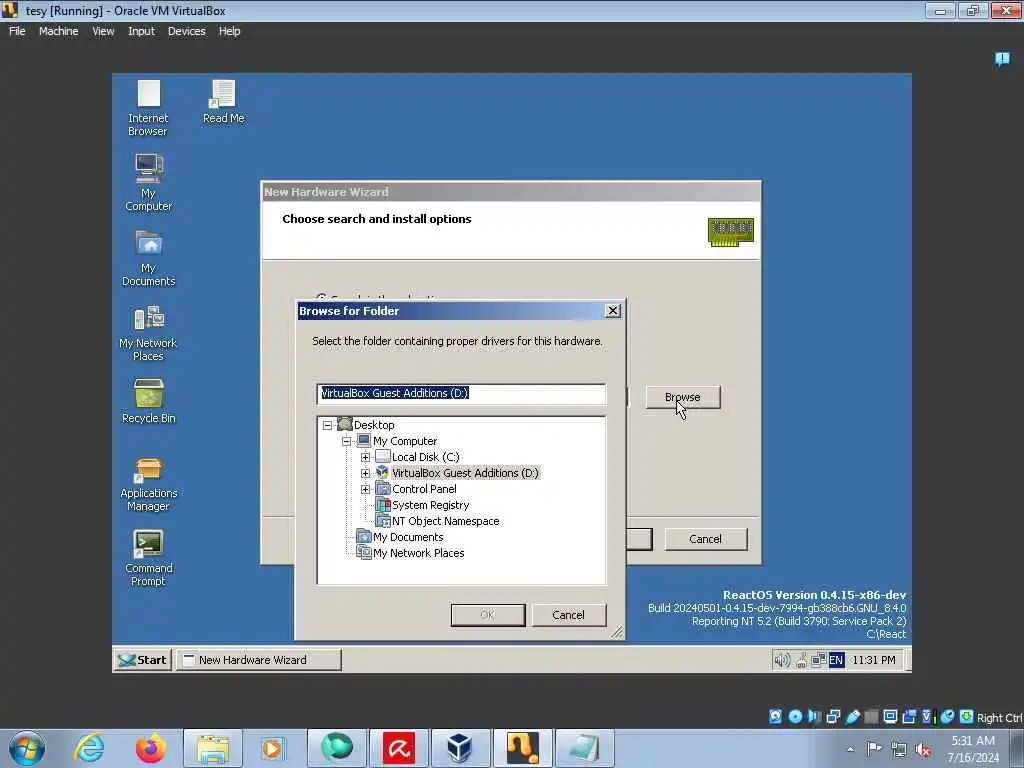The image size is (1024, 768).
Task: Click the VirtualBox optical disk indicator
Action: 795,716
